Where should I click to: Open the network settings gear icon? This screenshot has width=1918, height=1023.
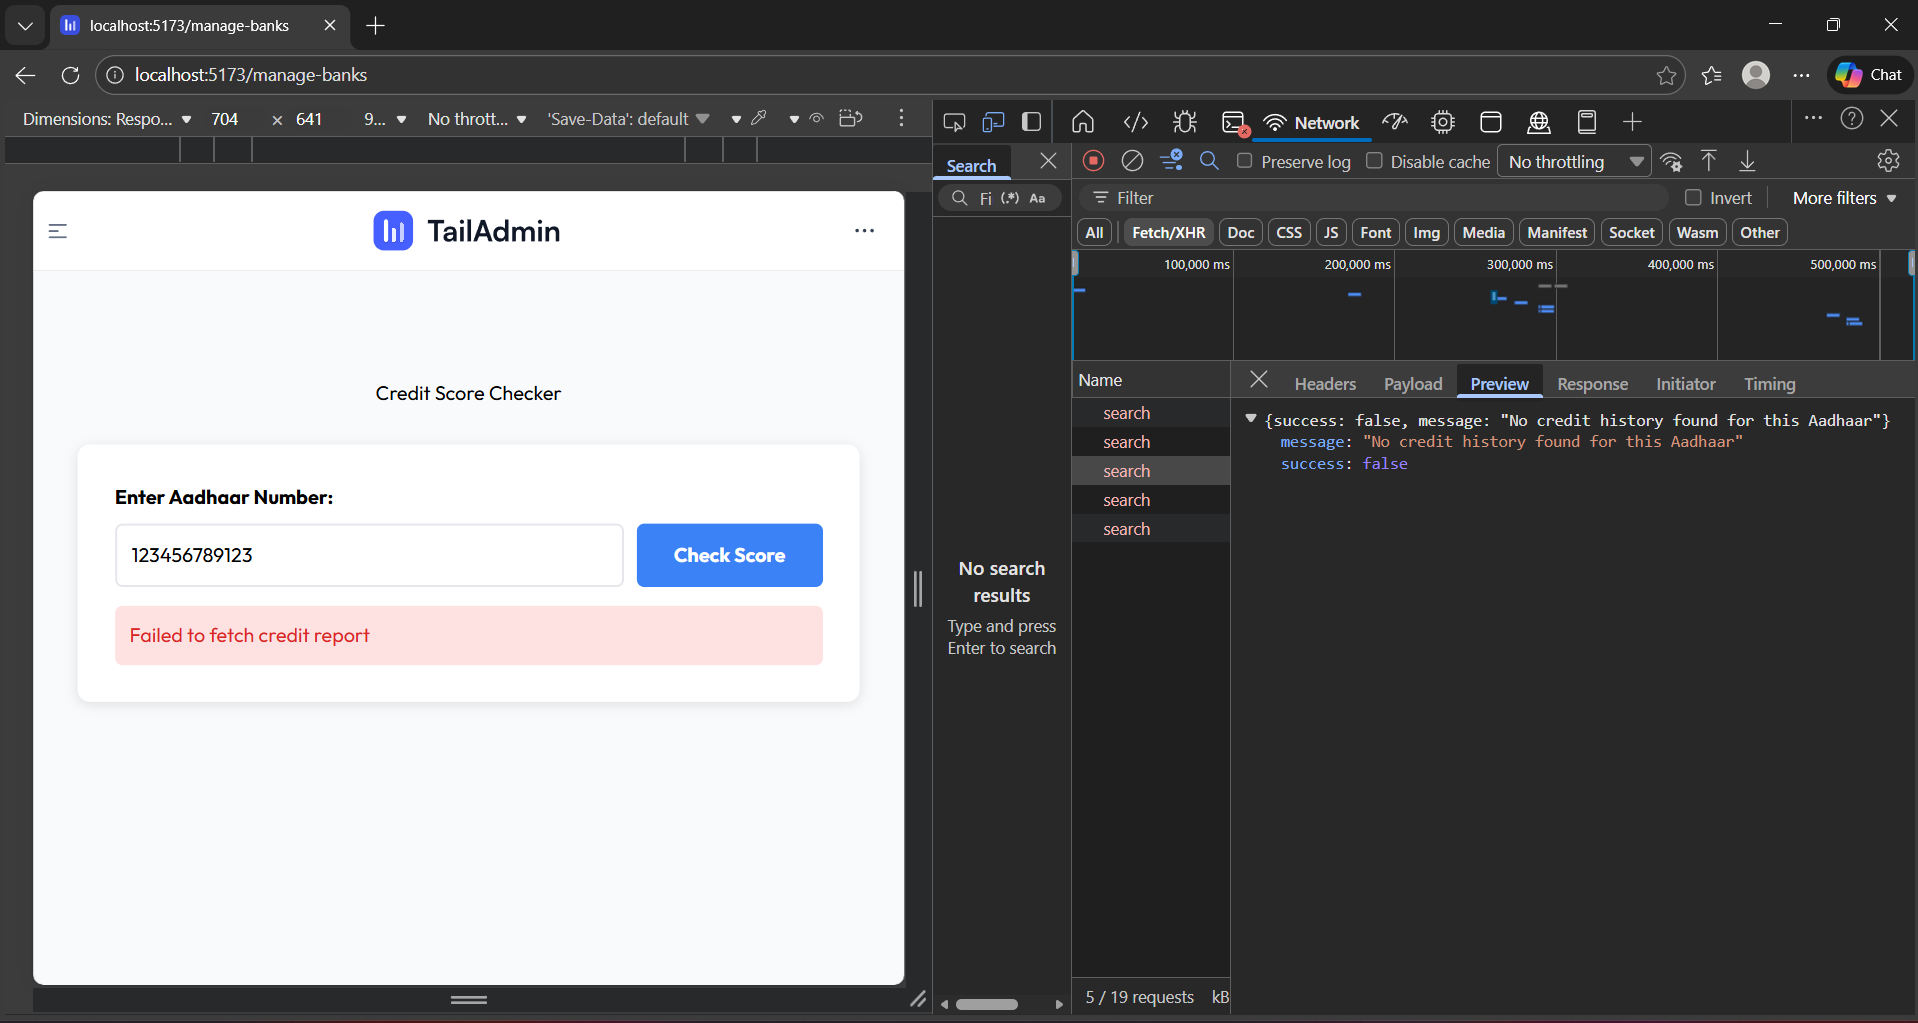[1888, 161]
